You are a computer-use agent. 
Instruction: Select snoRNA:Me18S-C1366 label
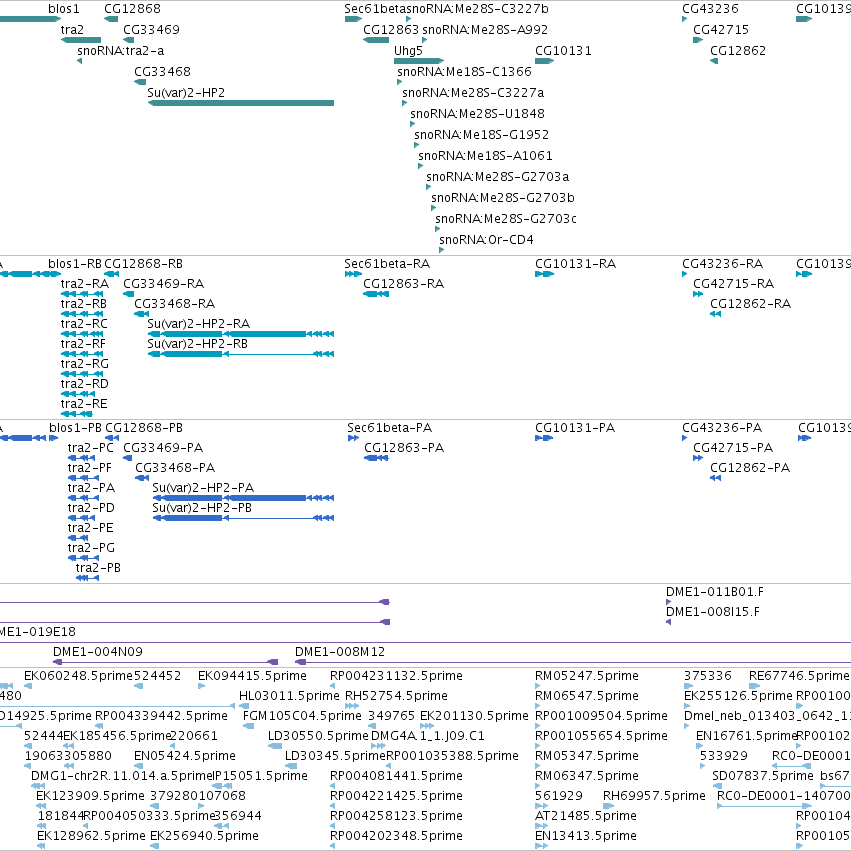(x=465, y=72)
